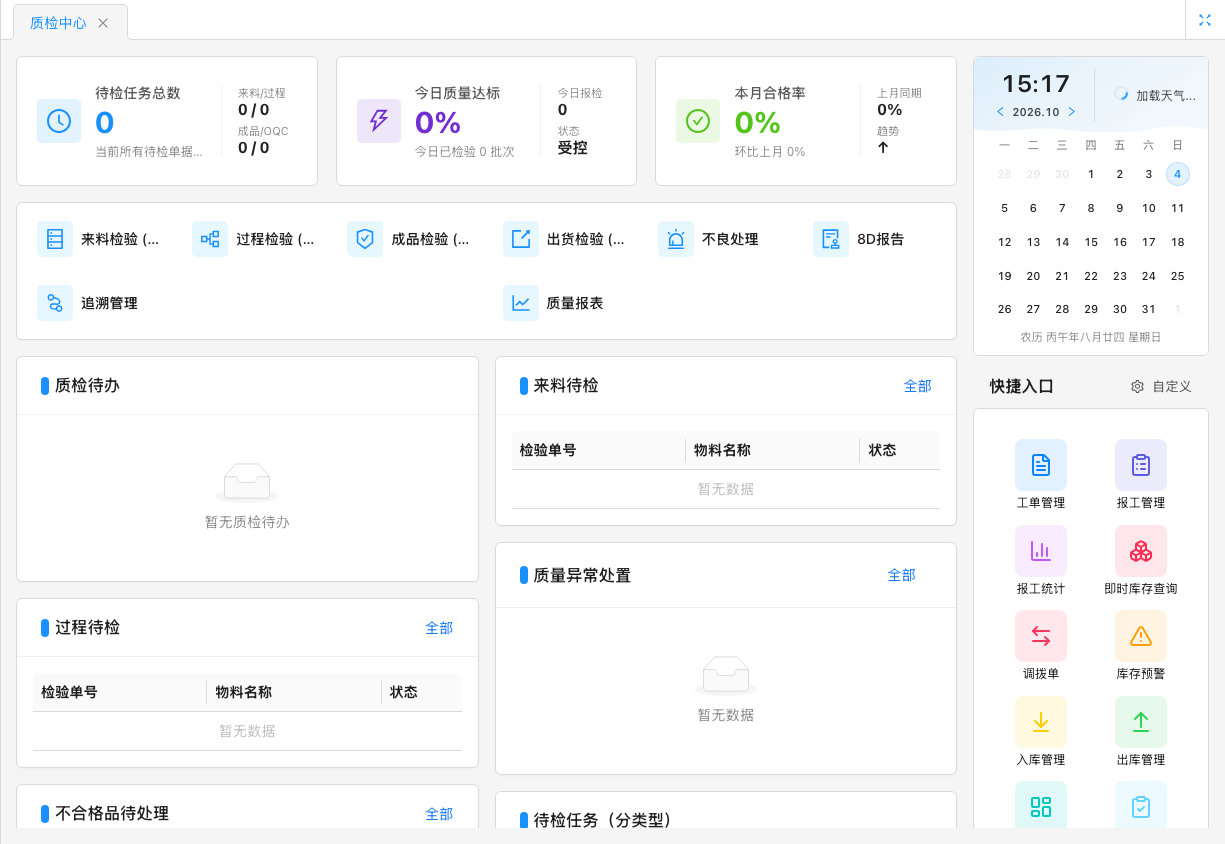View all in 不合格品待处理 panel
1225x844 pixels.
pos(439,814)
